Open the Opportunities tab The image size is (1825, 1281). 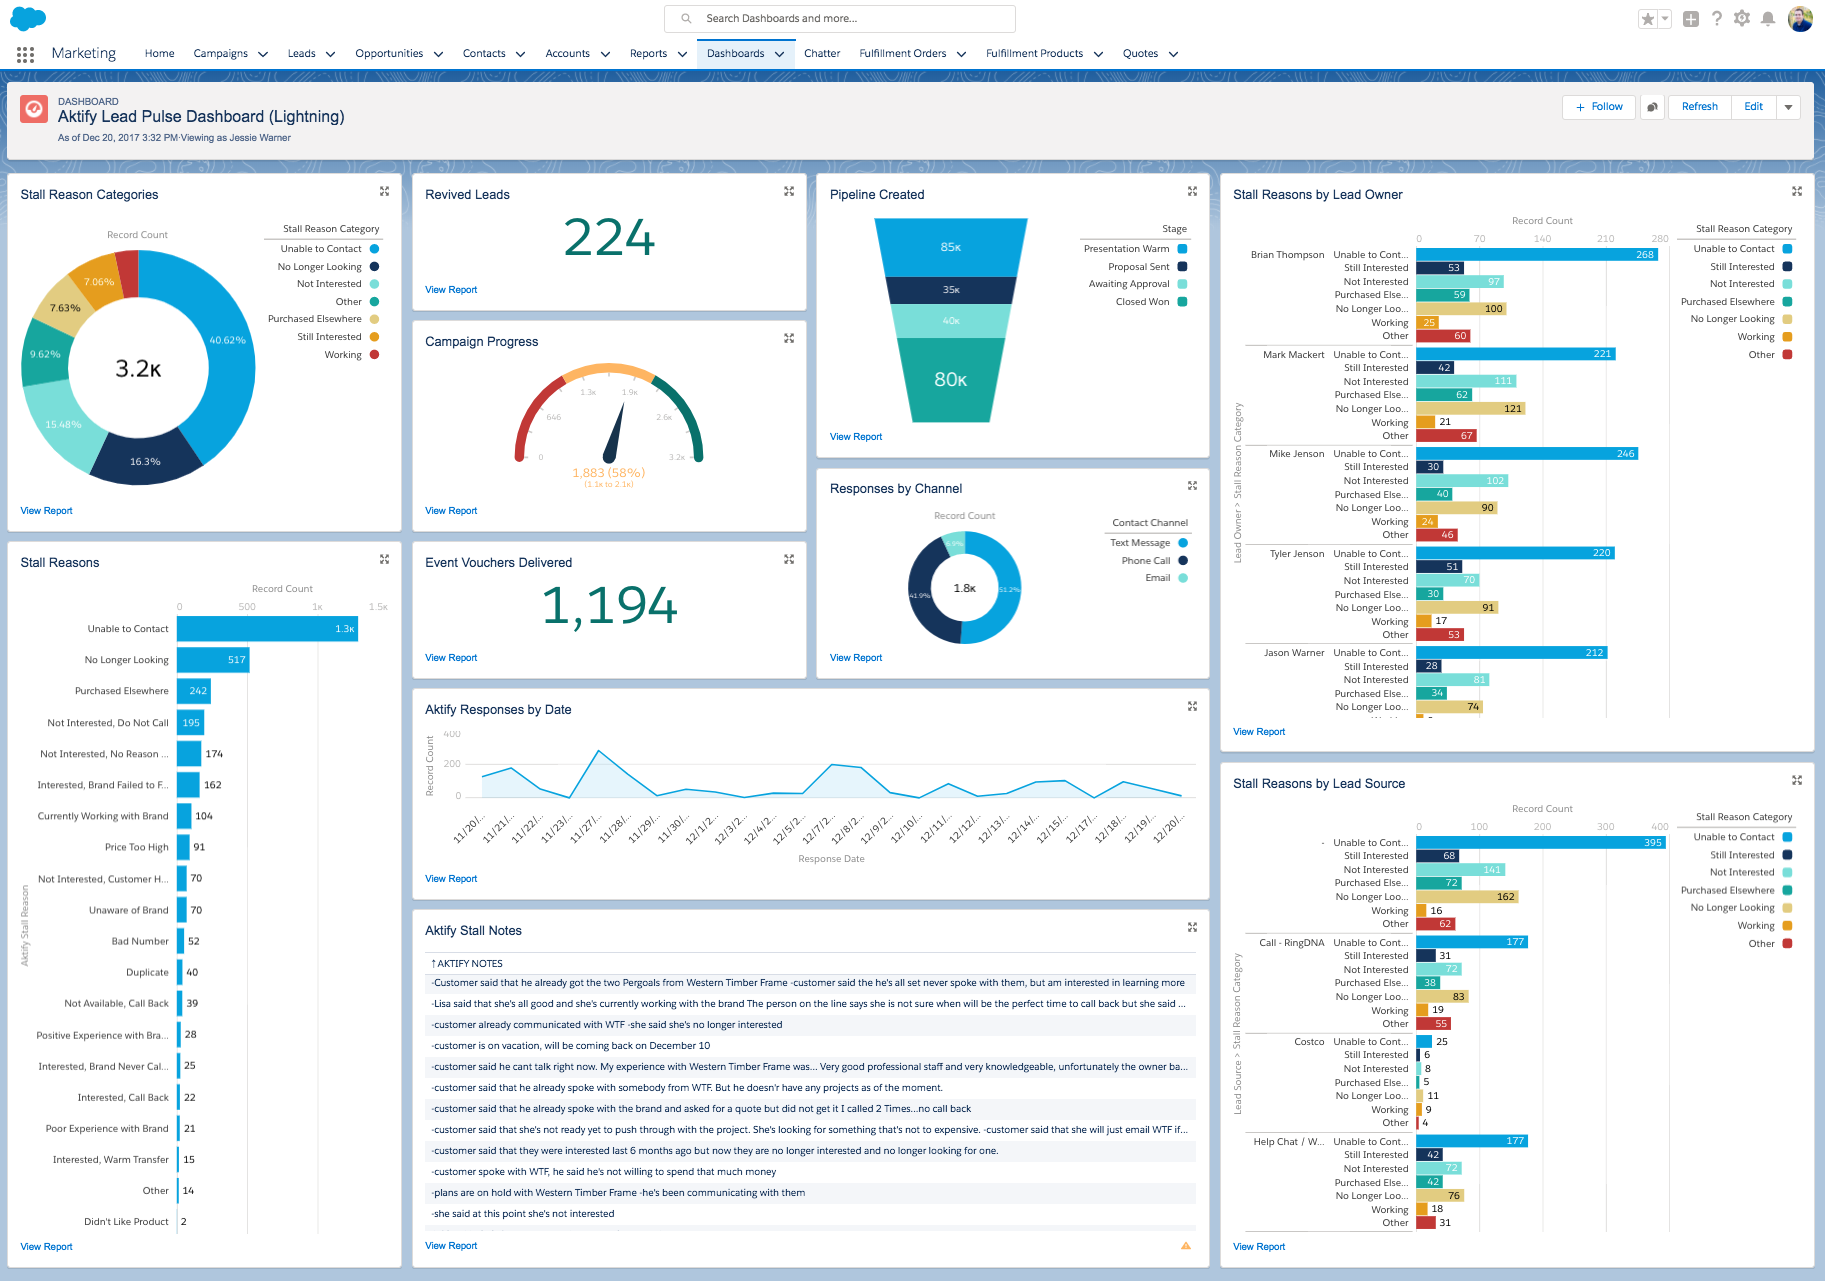389,54
